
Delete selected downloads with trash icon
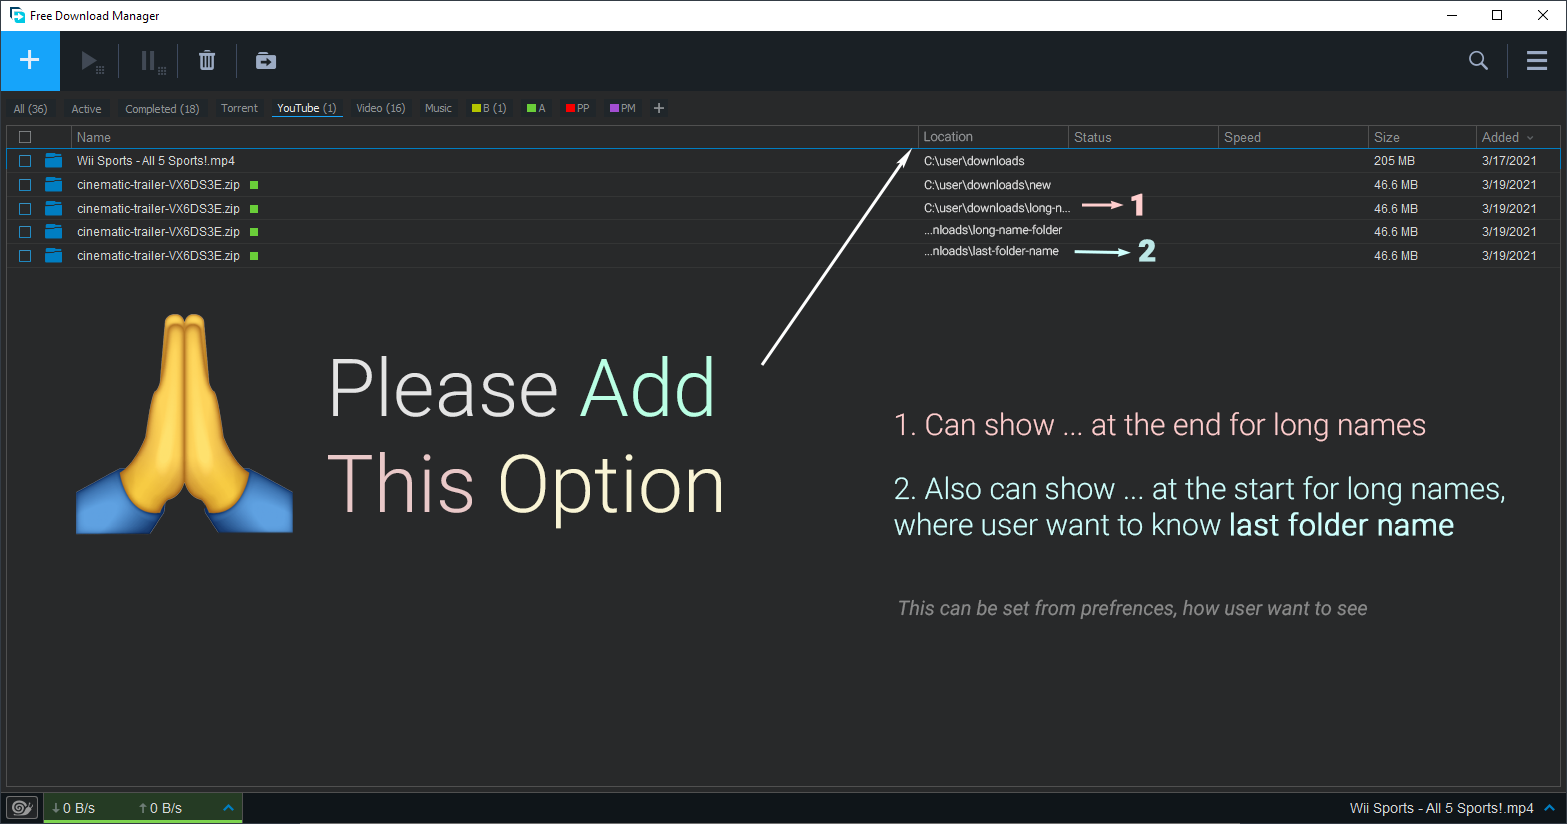(207, 61)
